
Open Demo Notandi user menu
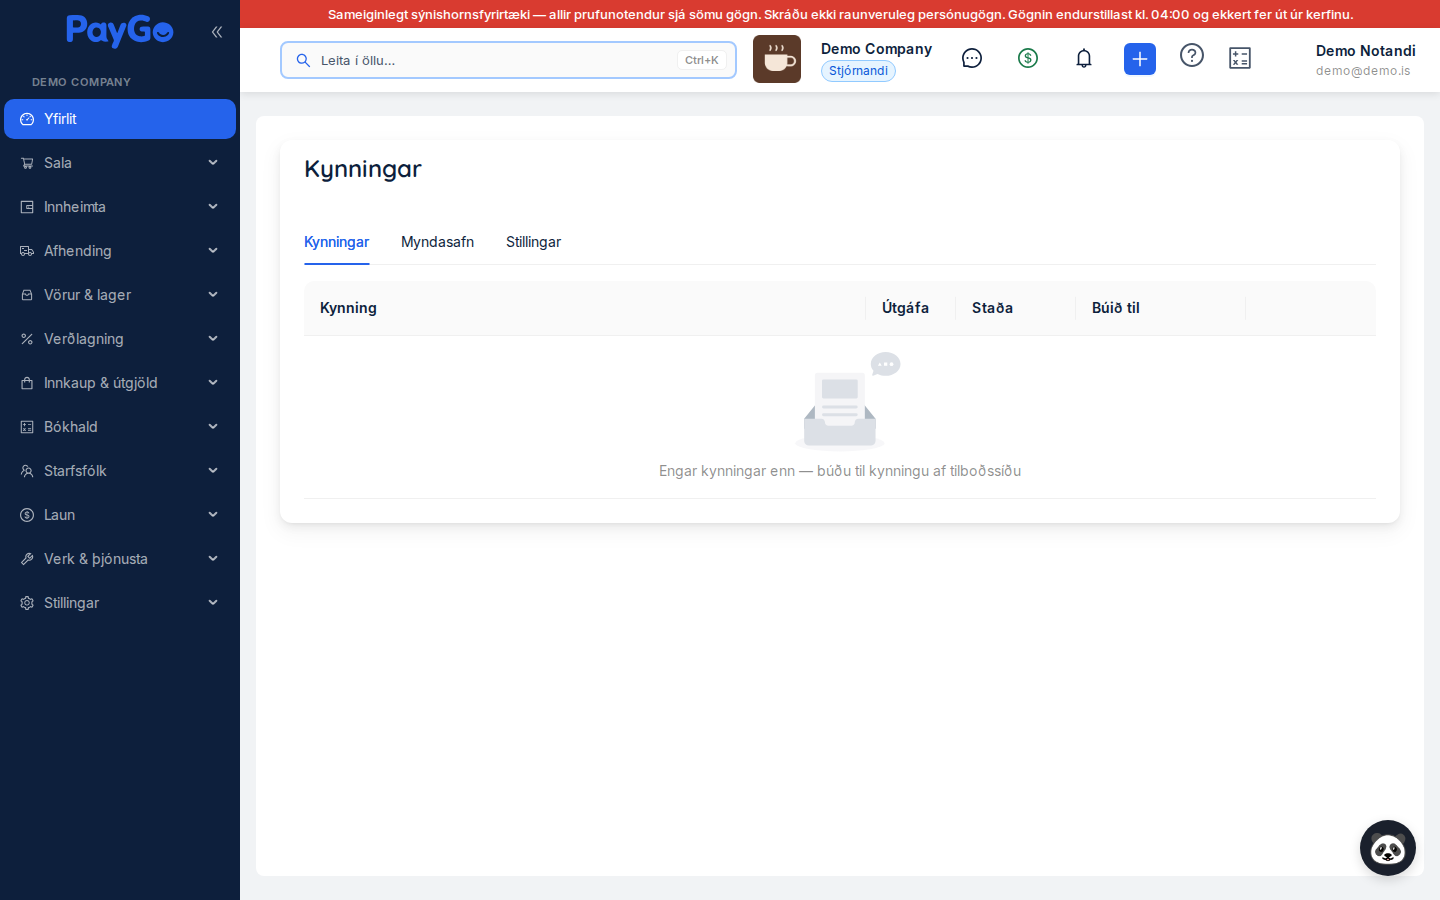tap(1365, 60)
